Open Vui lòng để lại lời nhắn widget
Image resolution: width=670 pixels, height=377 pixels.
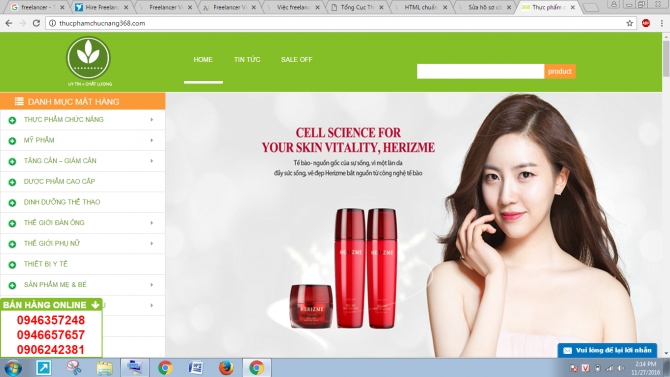(x=607, y=350)
